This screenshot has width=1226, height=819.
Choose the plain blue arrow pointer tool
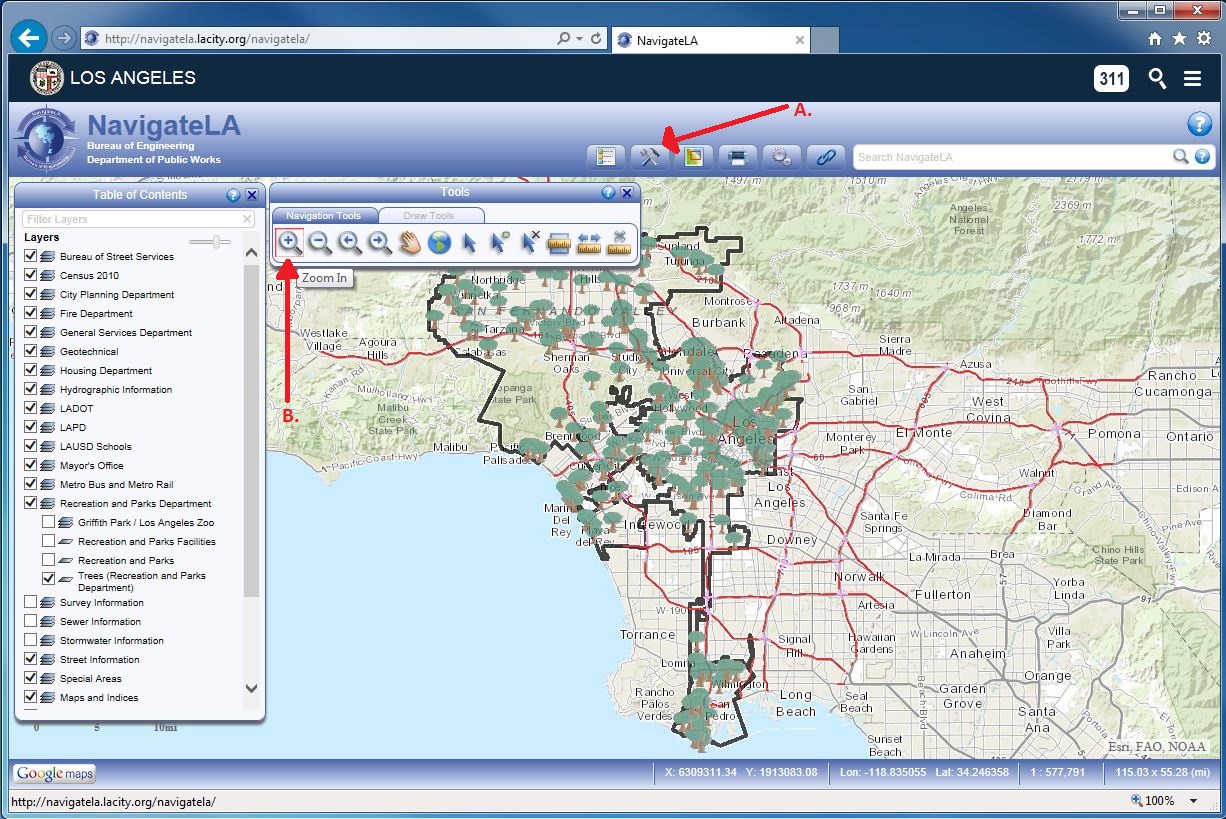click(469, 242)
